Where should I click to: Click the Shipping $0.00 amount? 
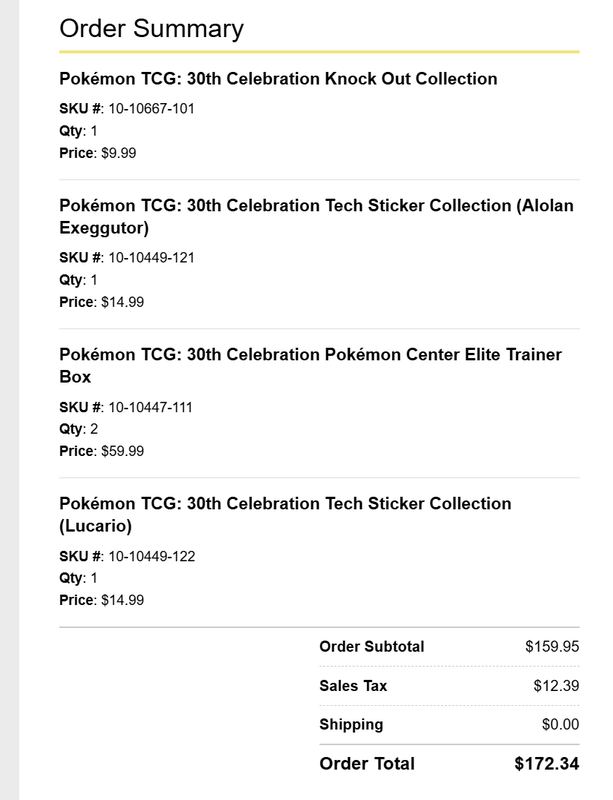point(560,724)
